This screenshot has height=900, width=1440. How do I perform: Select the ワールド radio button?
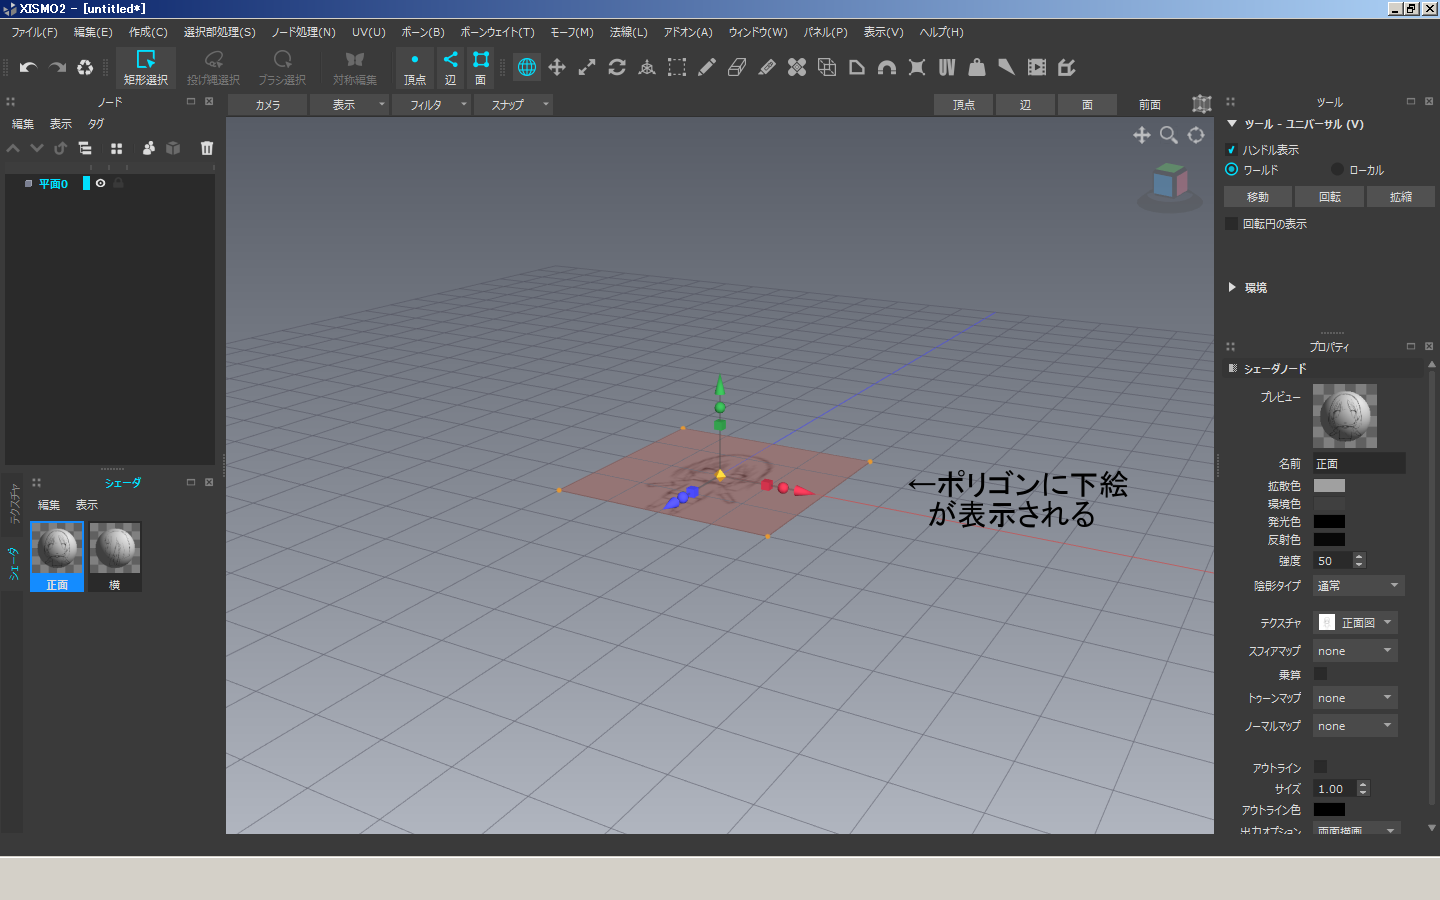click(1232, 169)
